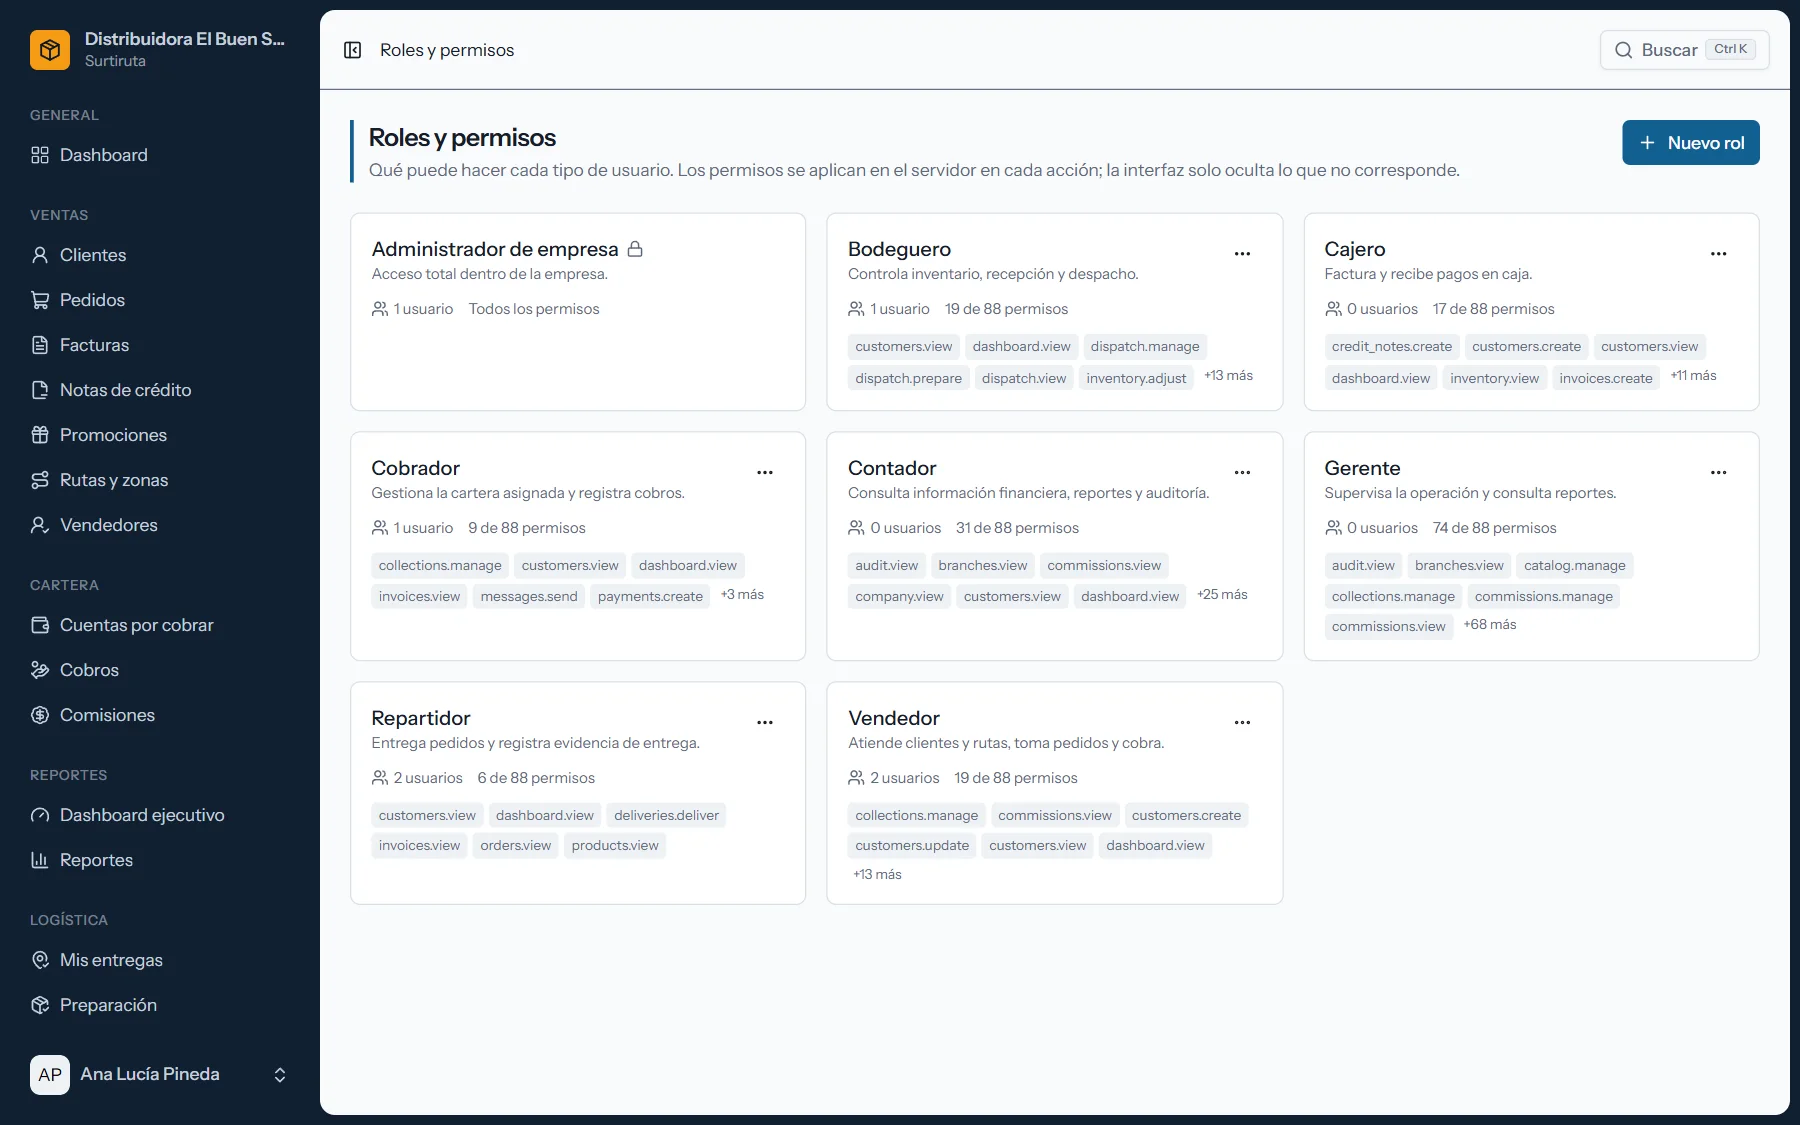This screenshot has height=1125, width=1800.
Task: Click Bodeguero's inventory.adjust permission tag
Action: click(1136, 378)
